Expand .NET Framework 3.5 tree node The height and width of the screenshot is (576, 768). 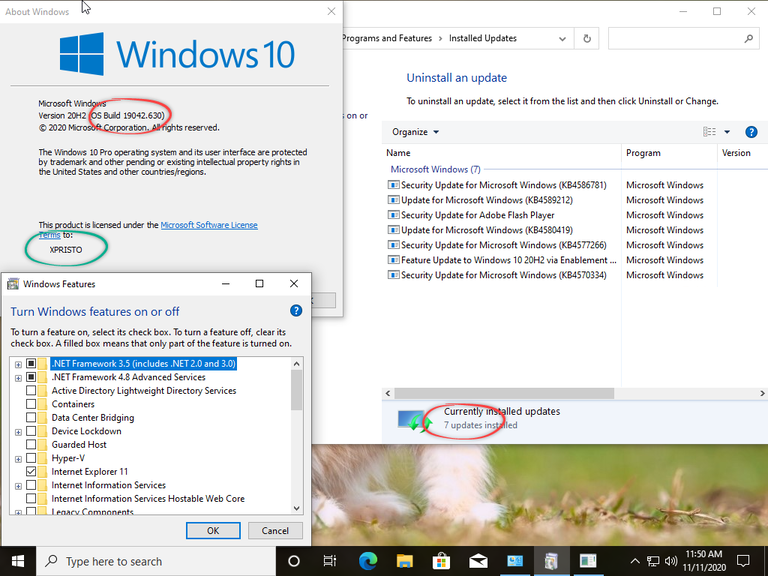point(18,364)
